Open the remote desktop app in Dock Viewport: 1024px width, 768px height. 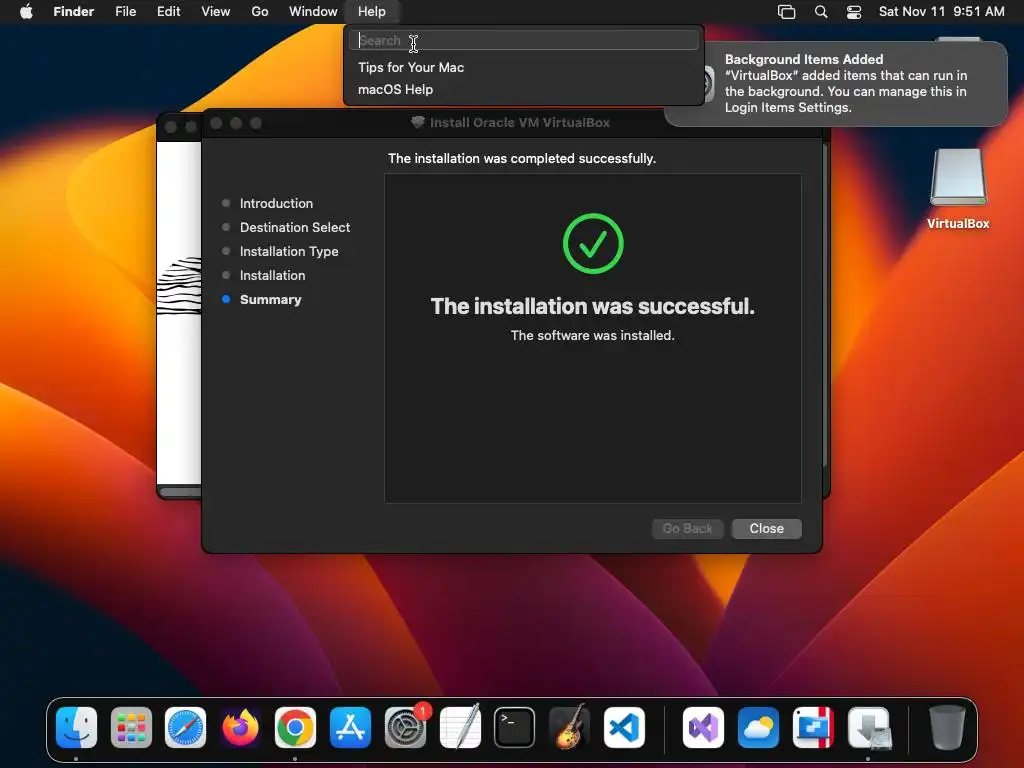point(813,727)
